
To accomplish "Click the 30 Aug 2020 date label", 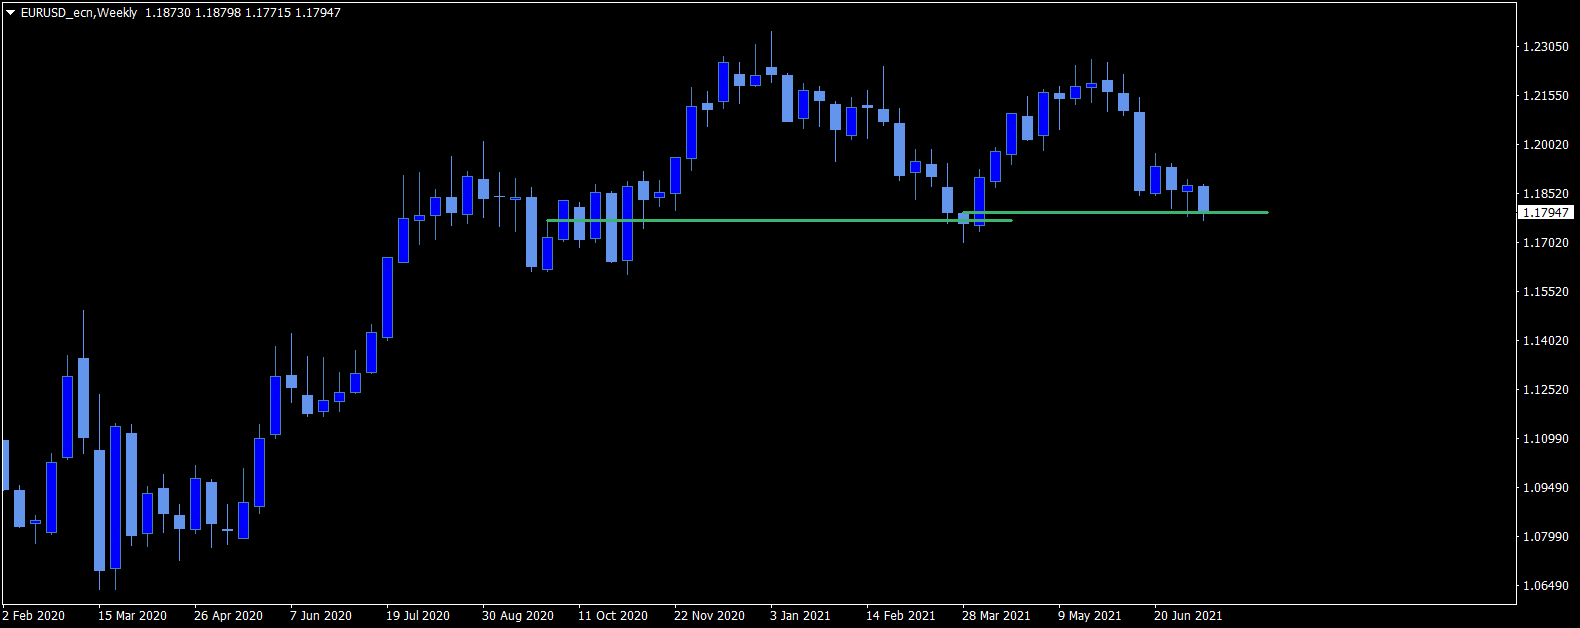I will (518, 616).
